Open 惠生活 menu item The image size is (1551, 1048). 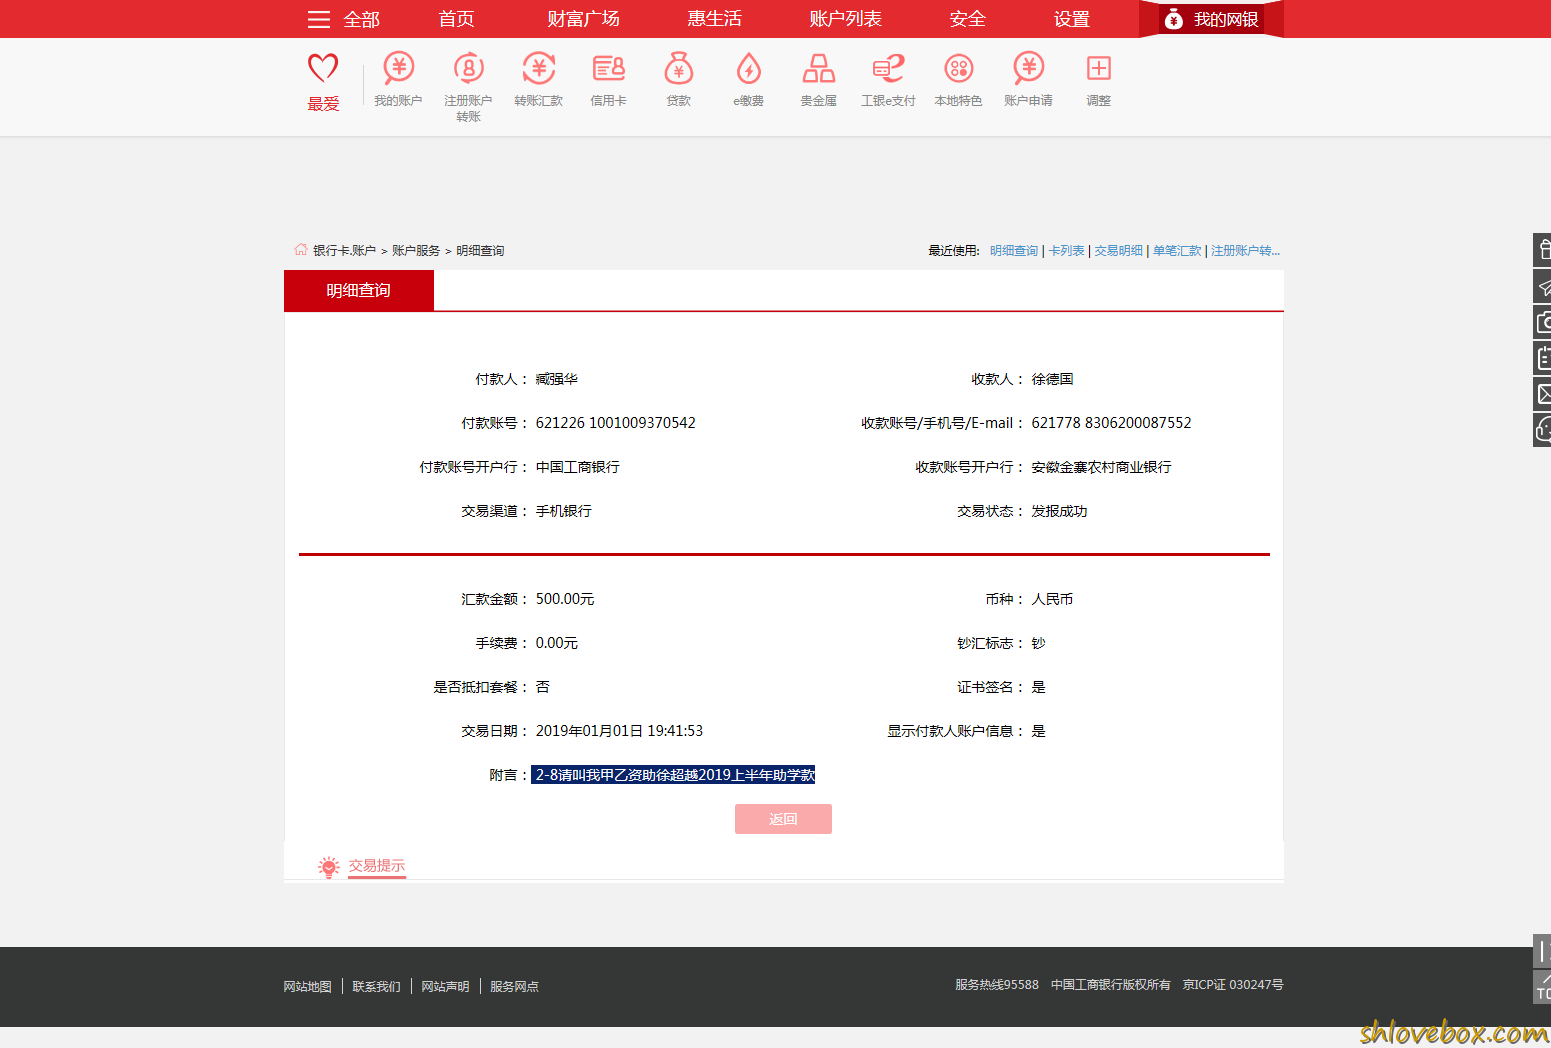[714, 19]
